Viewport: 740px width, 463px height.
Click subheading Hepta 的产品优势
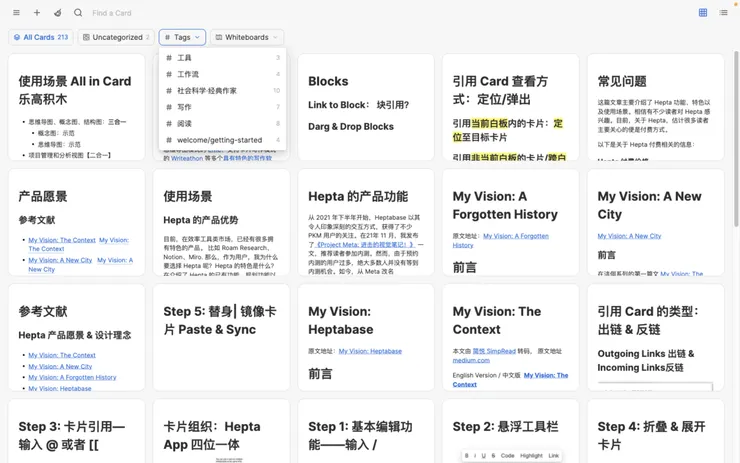(201, 220)
